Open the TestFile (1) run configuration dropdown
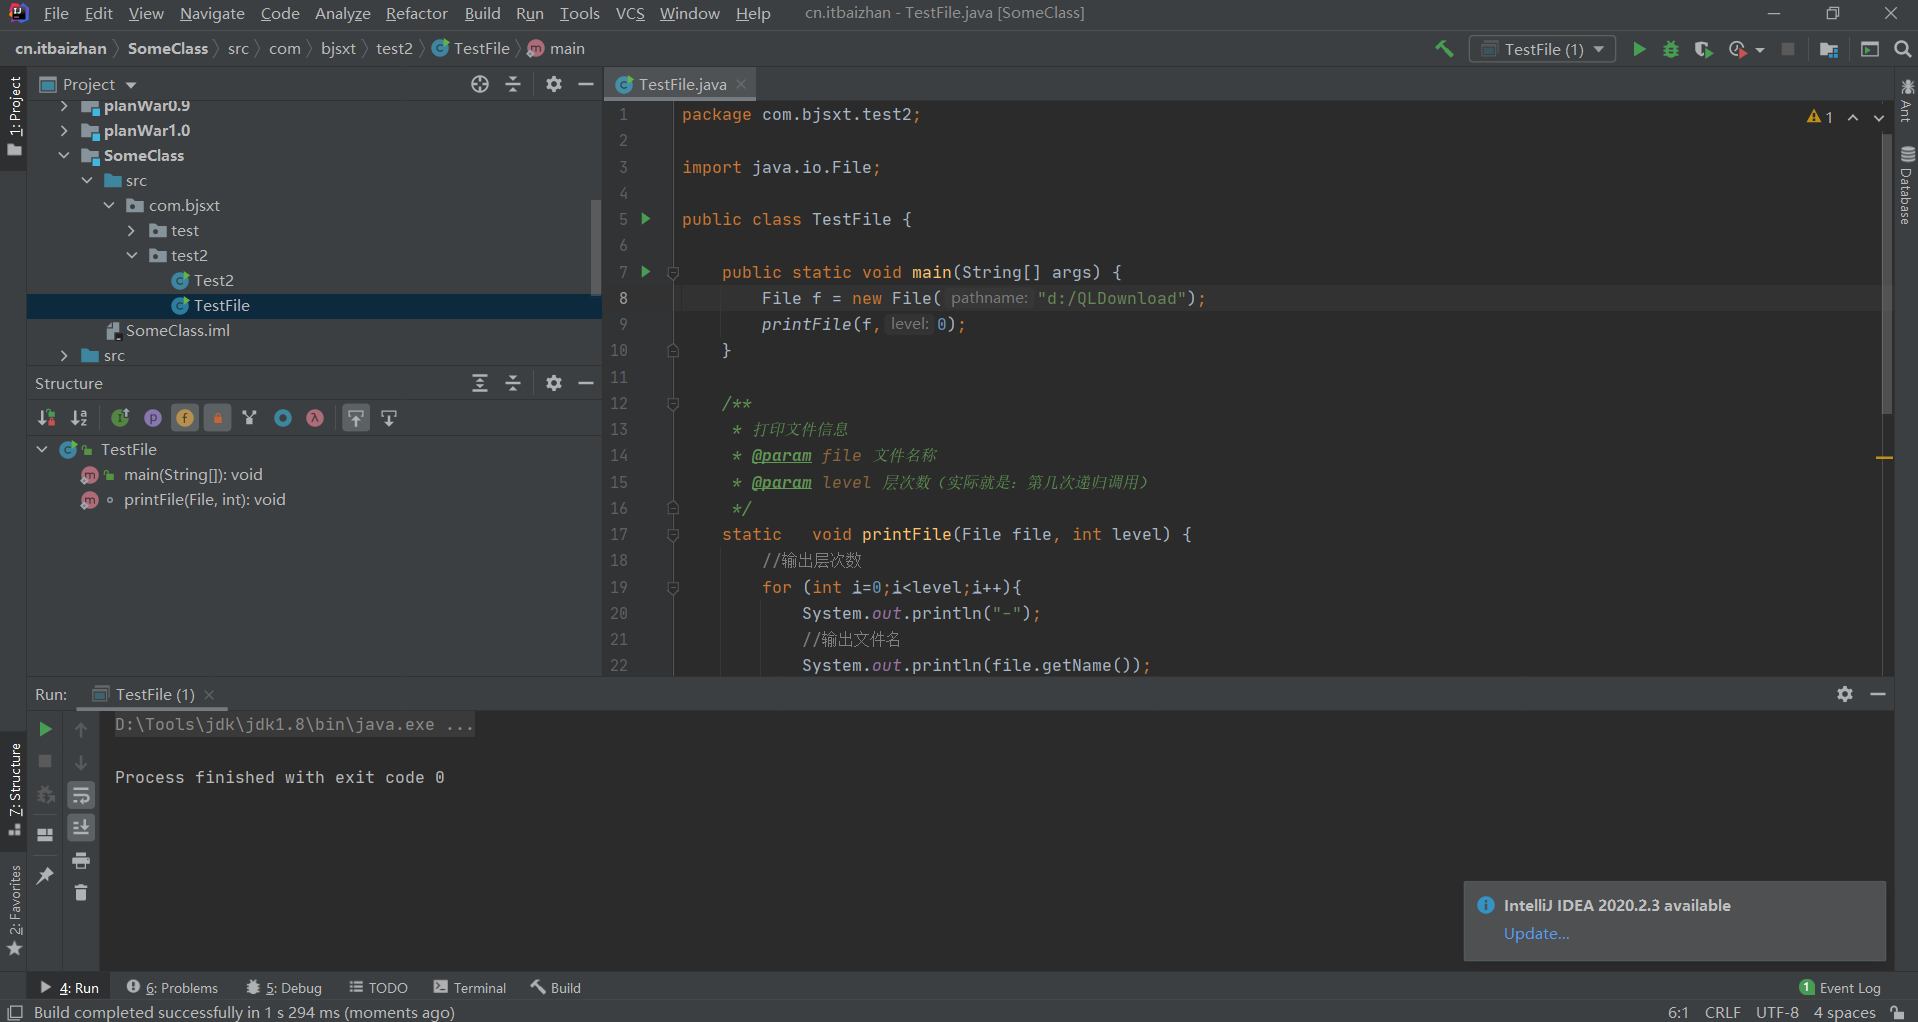This screenshot has width=1918, height=1022. click(x=1542, y=49)
